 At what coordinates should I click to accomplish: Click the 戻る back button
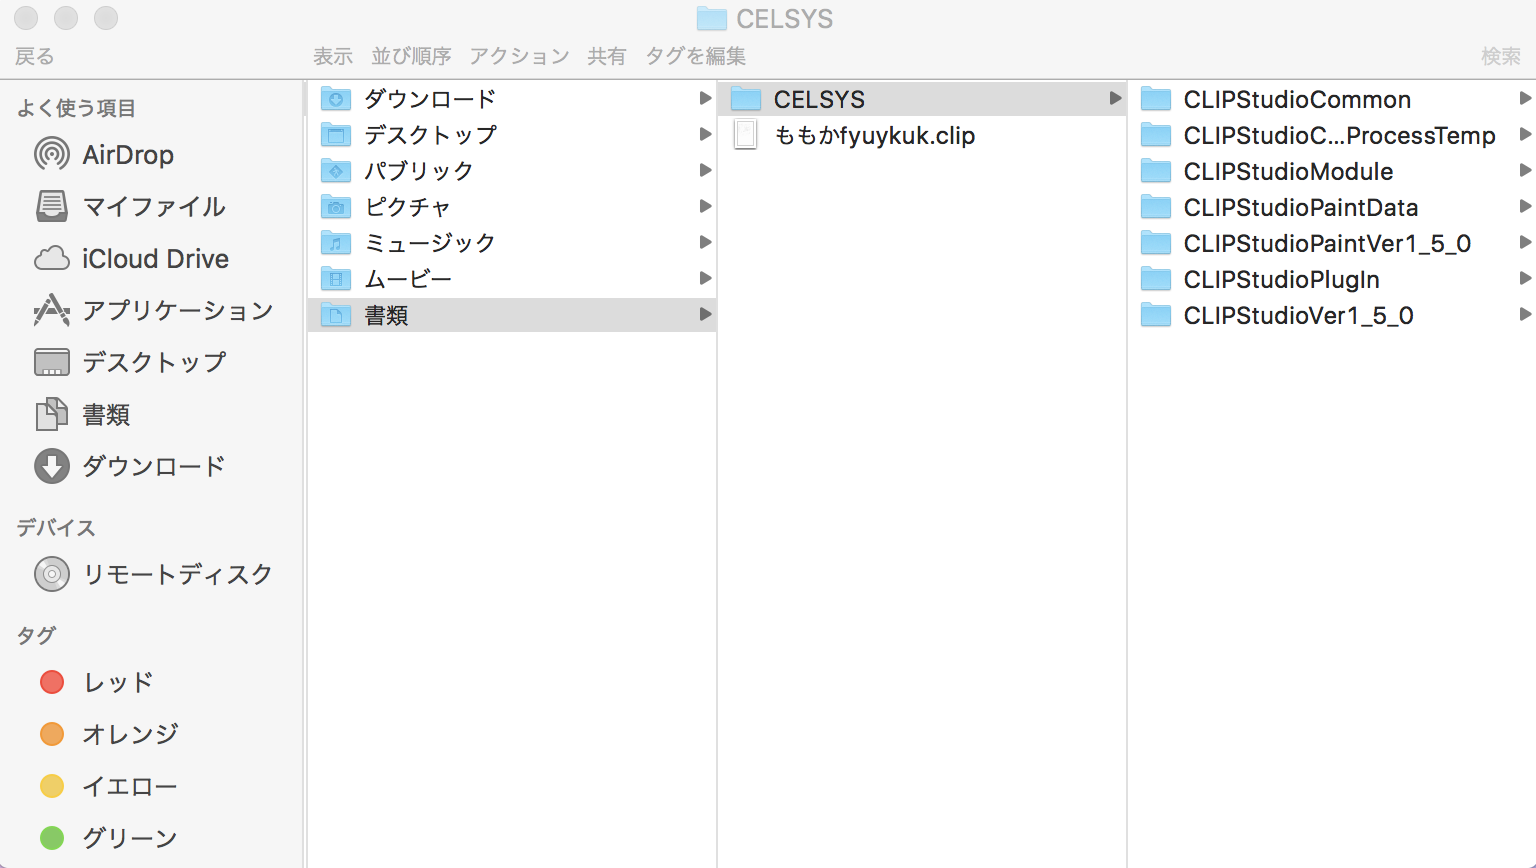click(35, 56)
